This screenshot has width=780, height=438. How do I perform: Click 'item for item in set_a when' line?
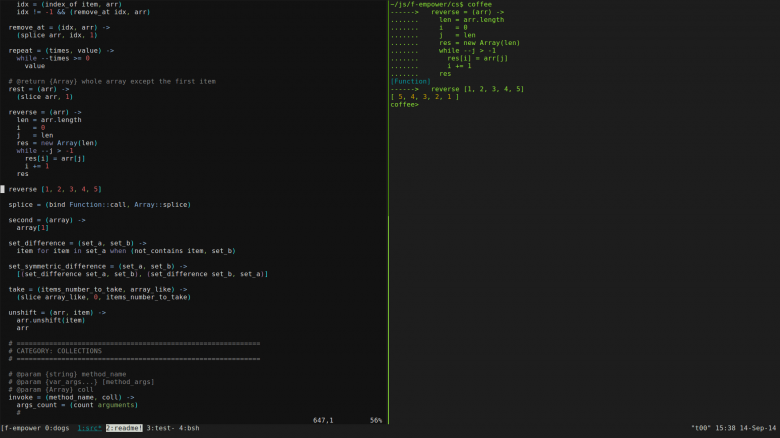click(126, 251)
